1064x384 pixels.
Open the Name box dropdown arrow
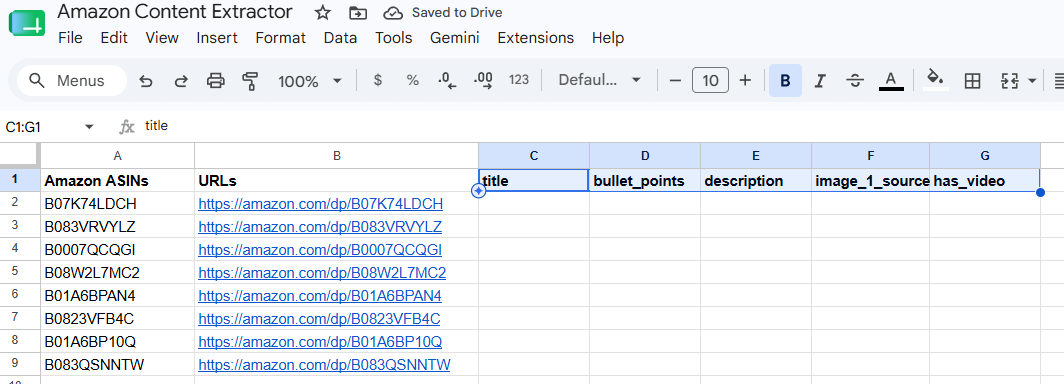click(x=89, y=127)
